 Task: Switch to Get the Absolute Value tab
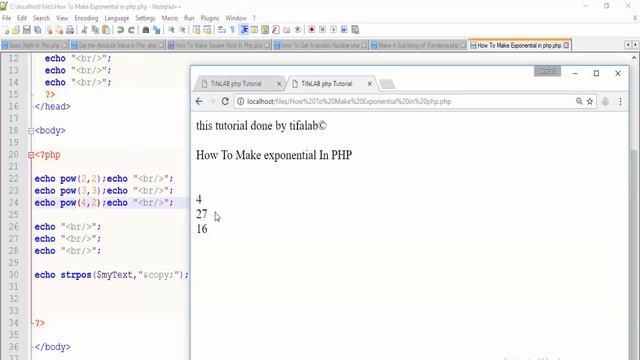coord(118,45)
